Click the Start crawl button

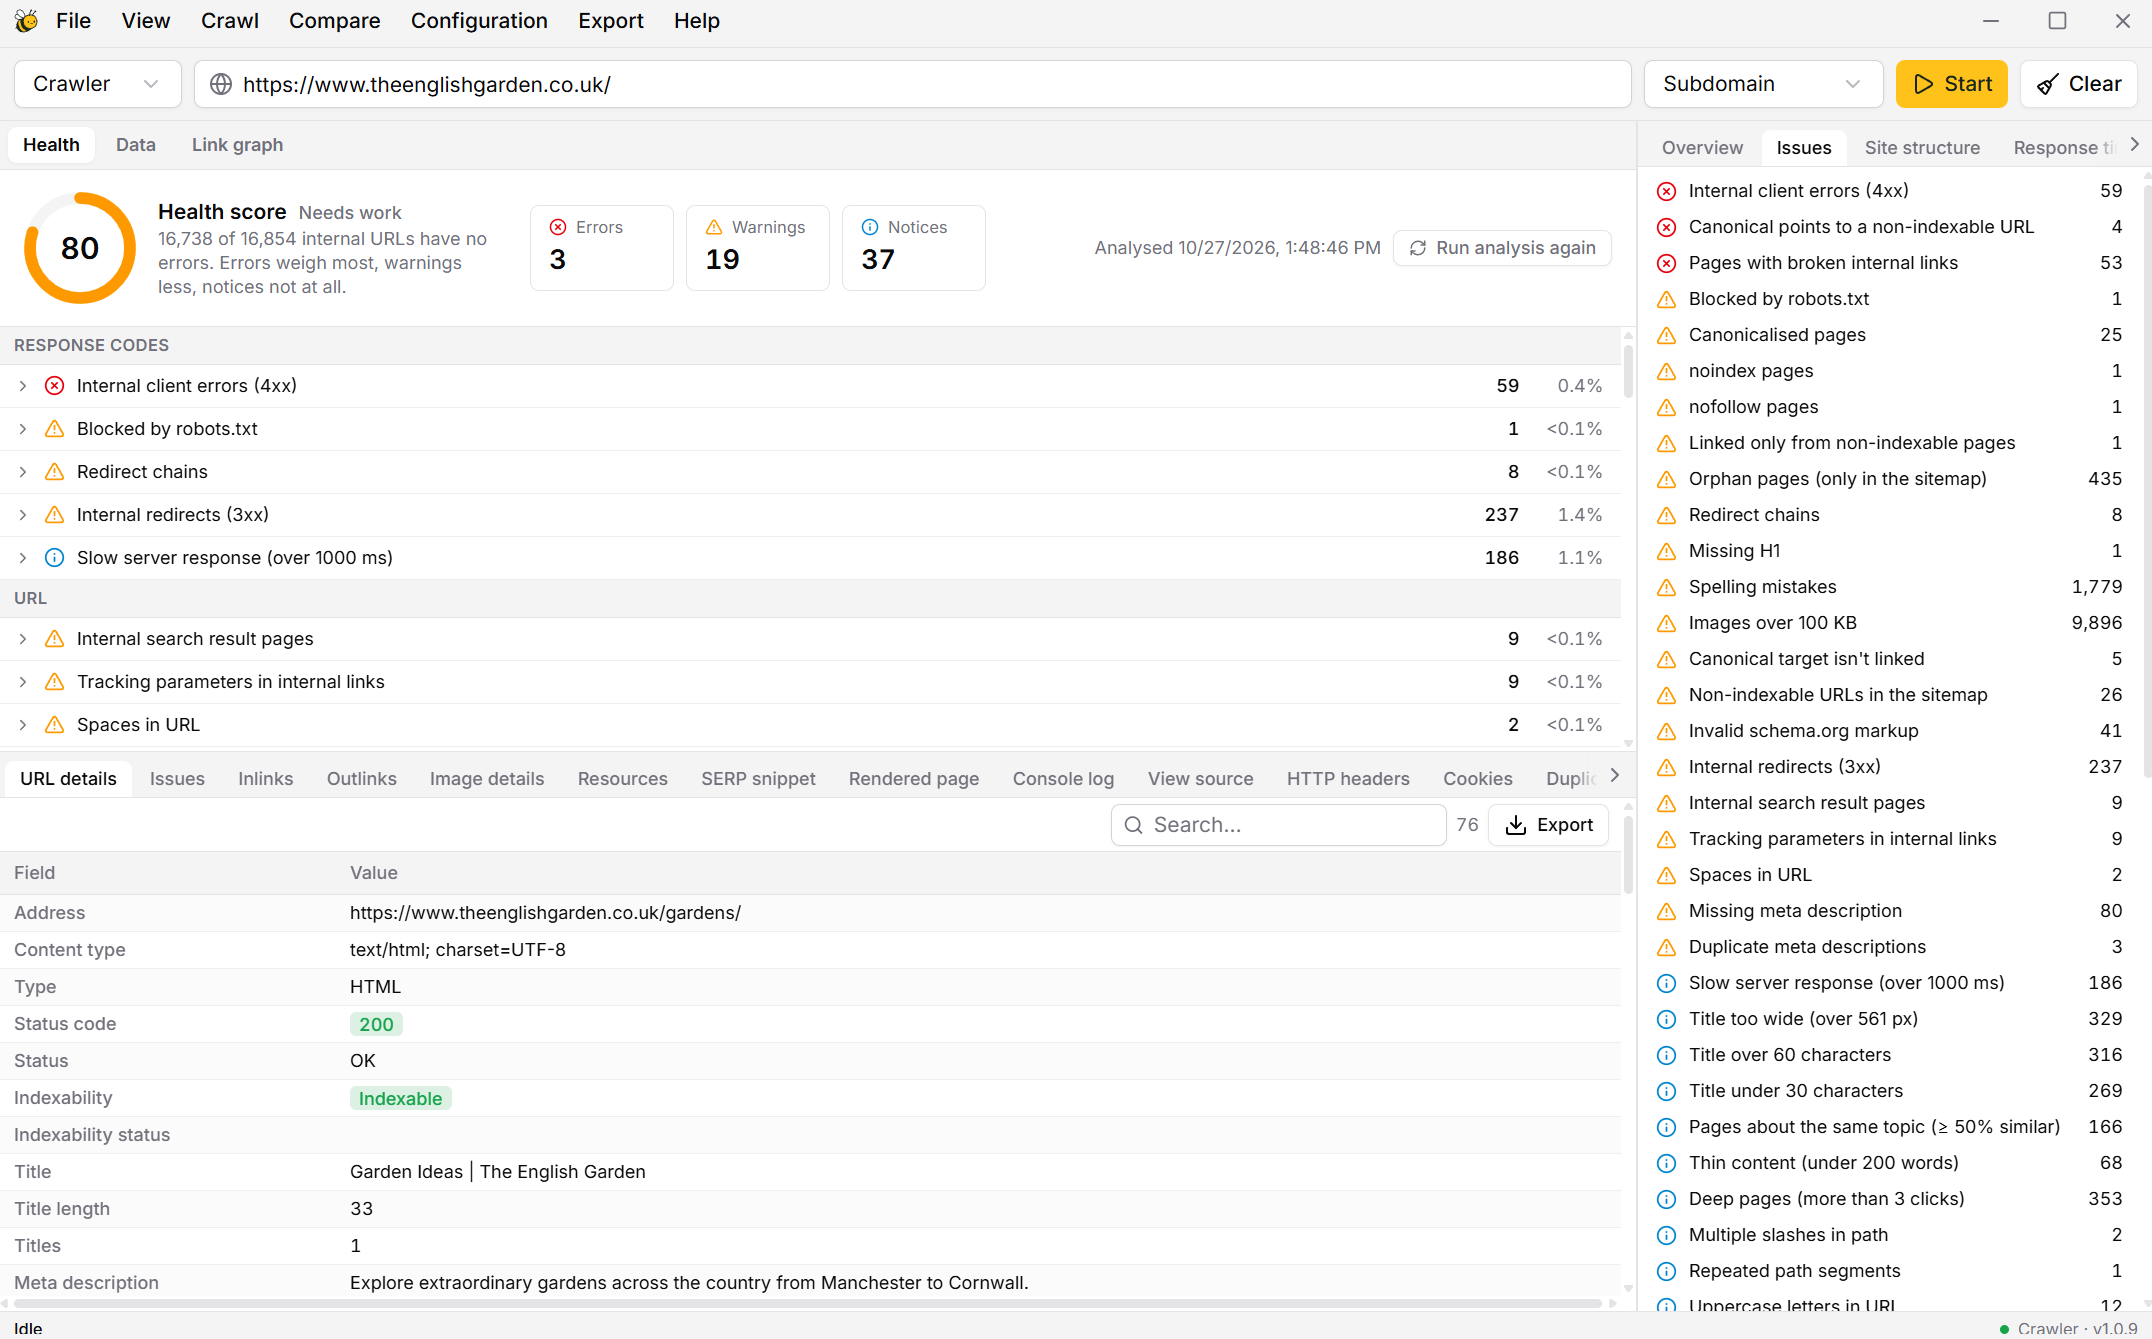click(1951, 84)
